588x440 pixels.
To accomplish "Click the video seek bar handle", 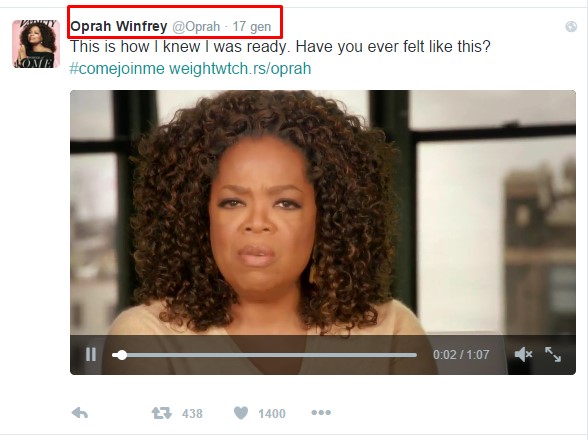I will [122, 355].
